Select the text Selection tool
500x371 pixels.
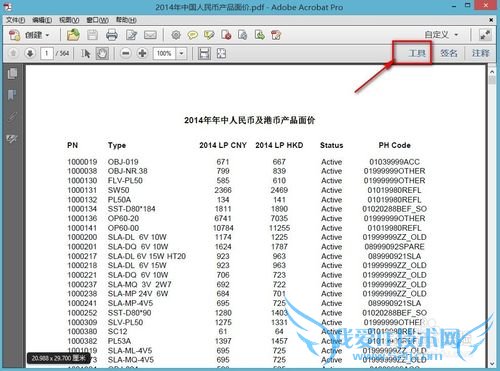click(86, 53)
